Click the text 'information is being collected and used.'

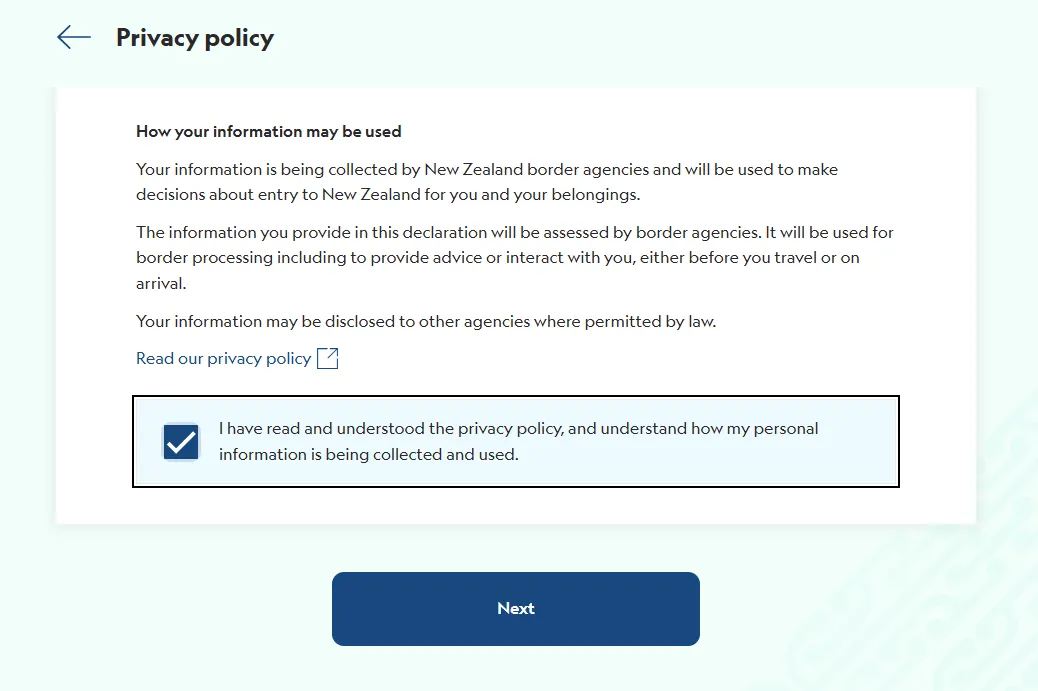(368, 454)
